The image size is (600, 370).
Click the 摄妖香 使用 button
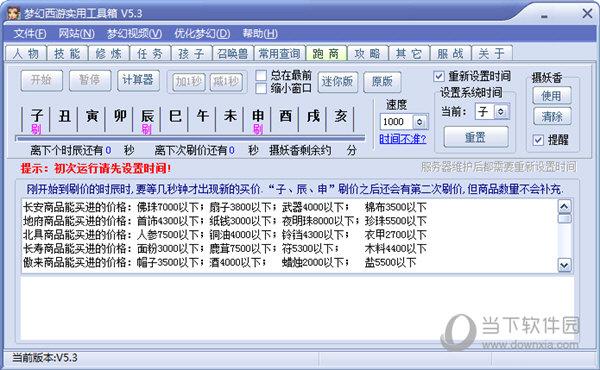coord(551,96)
